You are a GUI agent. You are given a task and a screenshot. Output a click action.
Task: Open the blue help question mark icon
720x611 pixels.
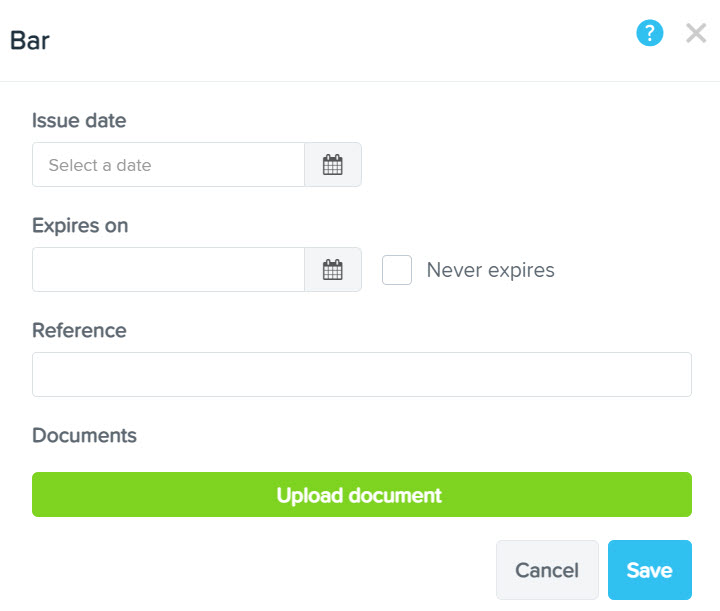pos(650,33)
